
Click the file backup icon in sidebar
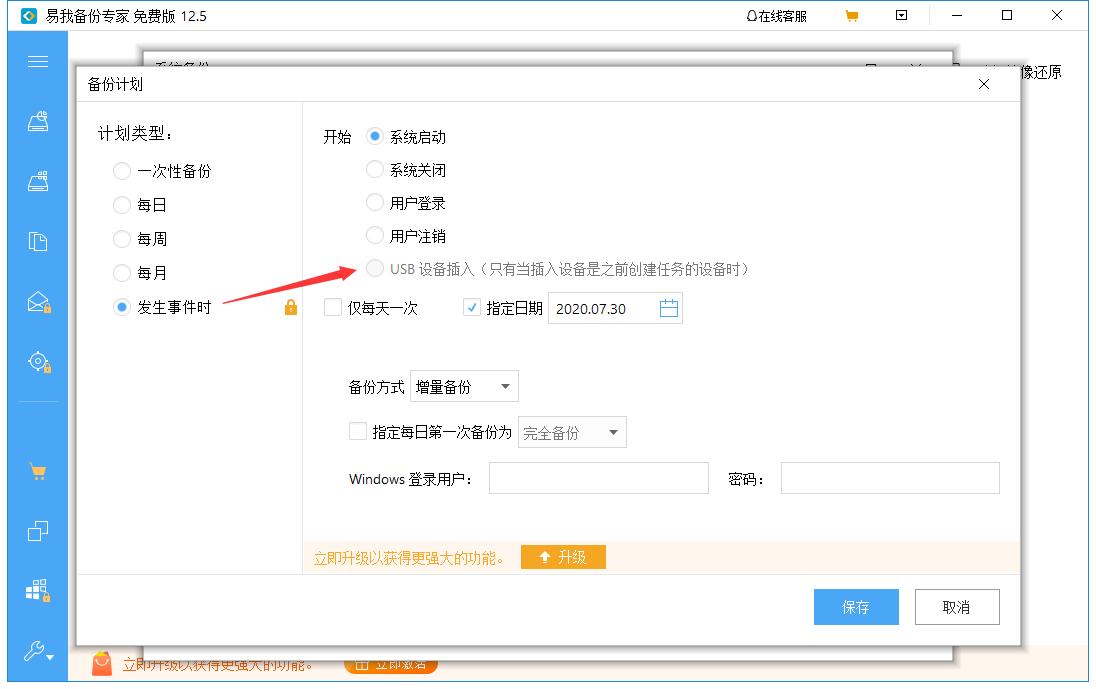coord(37,241)
